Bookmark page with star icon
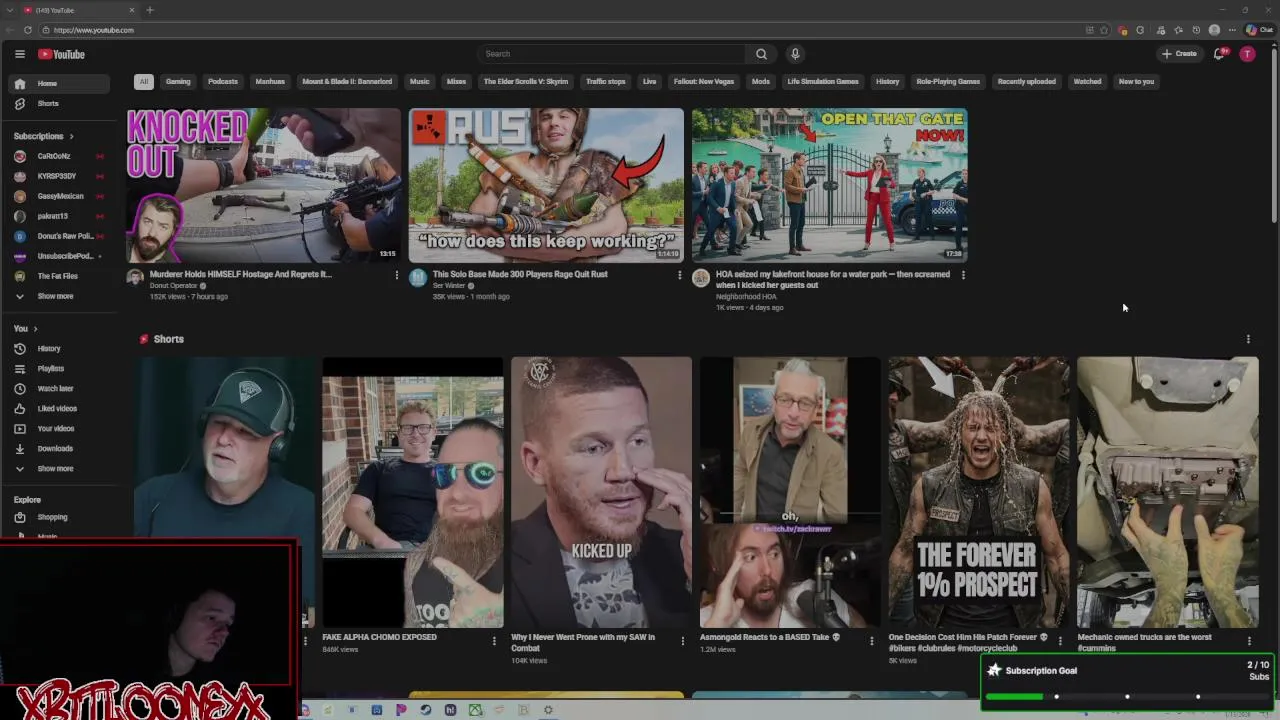The height and width of the screenshot is (720, 1280). pyautogui.click(x=1104, y=30)
